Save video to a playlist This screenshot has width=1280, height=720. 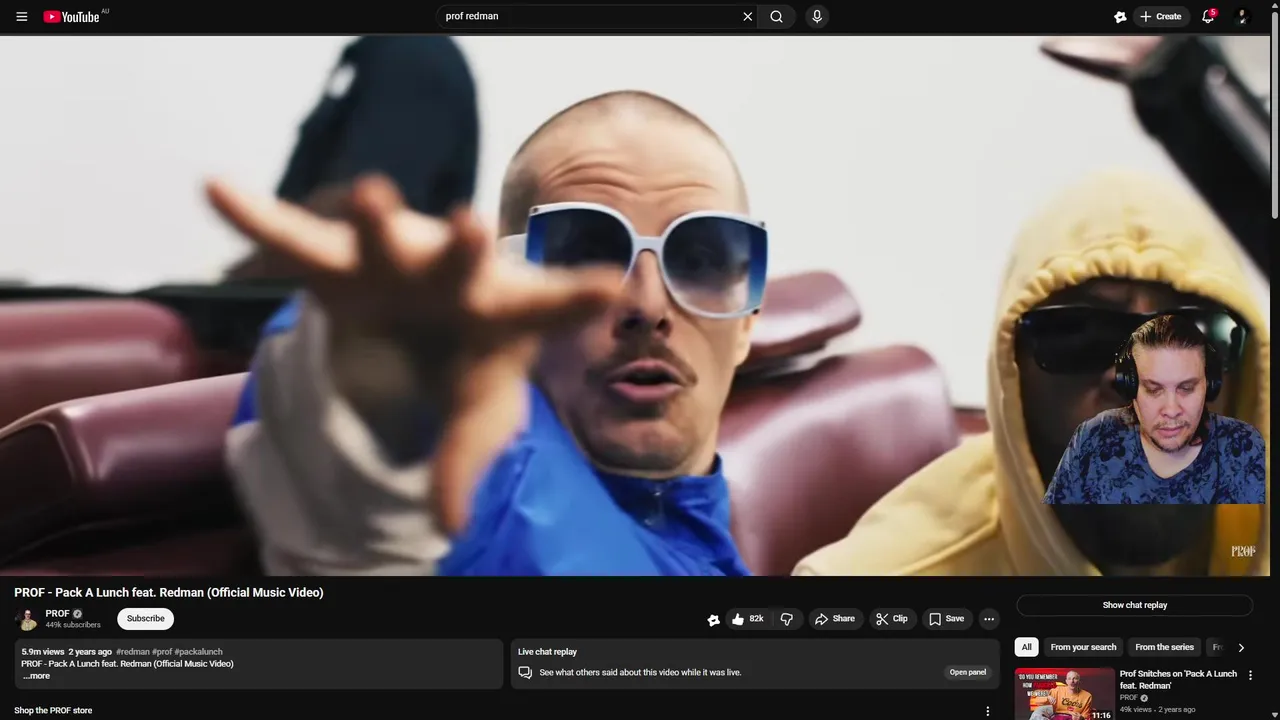pos(946,619)
